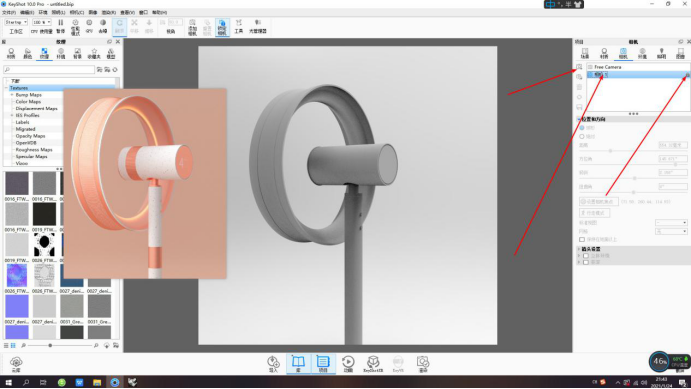Open the Tools toolbar icon

tap(238, 26)
